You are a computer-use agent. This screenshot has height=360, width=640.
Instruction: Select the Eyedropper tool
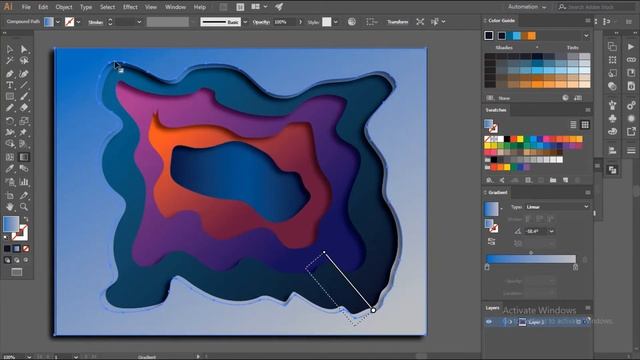[x=10, y=169]
